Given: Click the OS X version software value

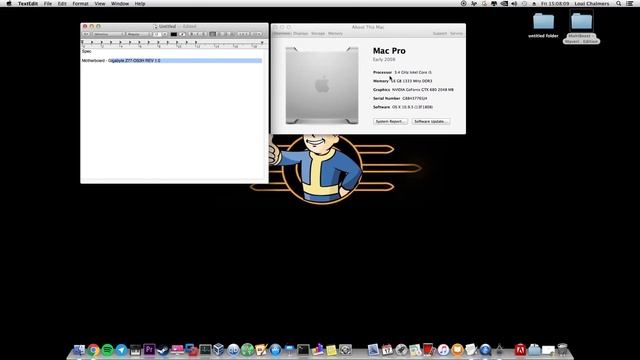Looking at the screenshot, I should (412, 107).
